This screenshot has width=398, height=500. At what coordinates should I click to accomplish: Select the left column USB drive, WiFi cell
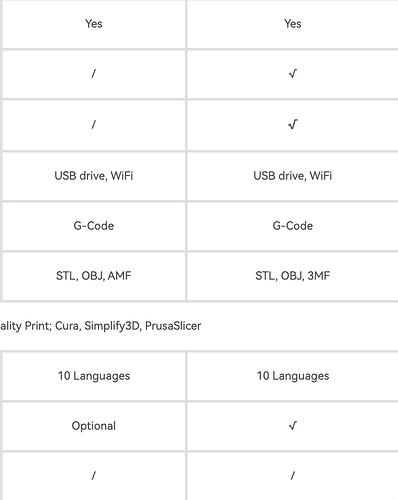[94, 176]
